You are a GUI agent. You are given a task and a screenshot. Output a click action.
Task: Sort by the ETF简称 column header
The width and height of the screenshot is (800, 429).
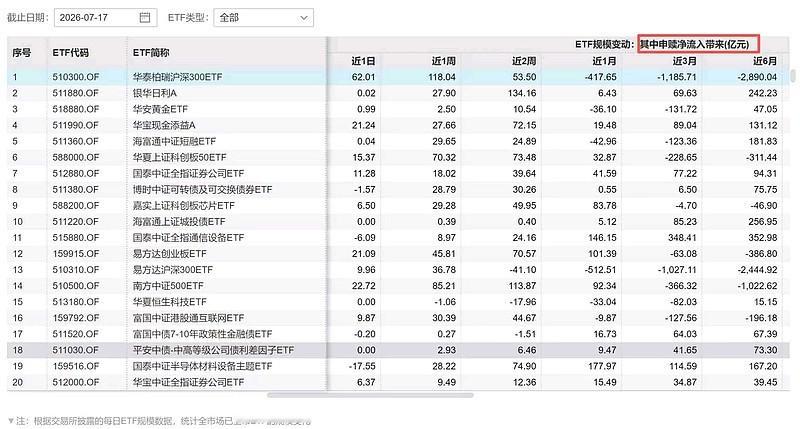(x=151, y=53)
